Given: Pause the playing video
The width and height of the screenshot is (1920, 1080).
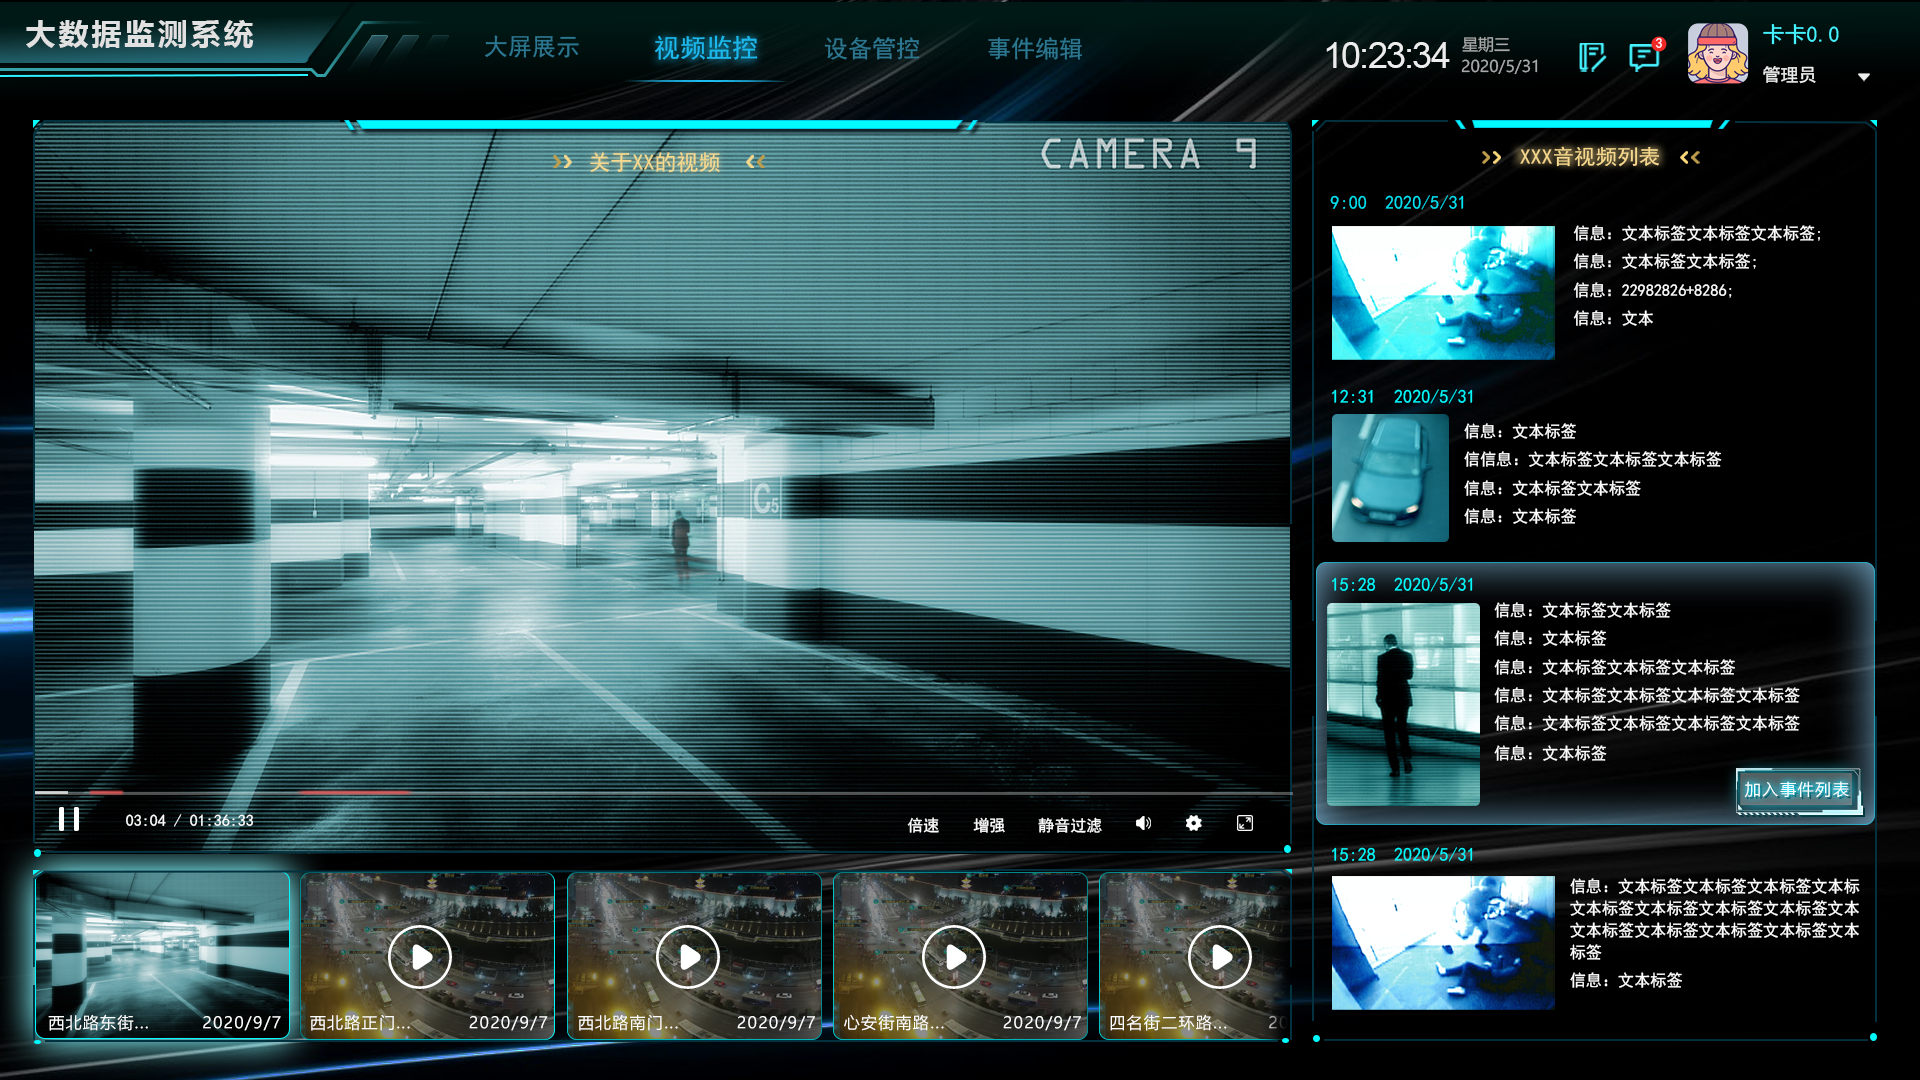Looking at the screenshot, I should [69, 820].
